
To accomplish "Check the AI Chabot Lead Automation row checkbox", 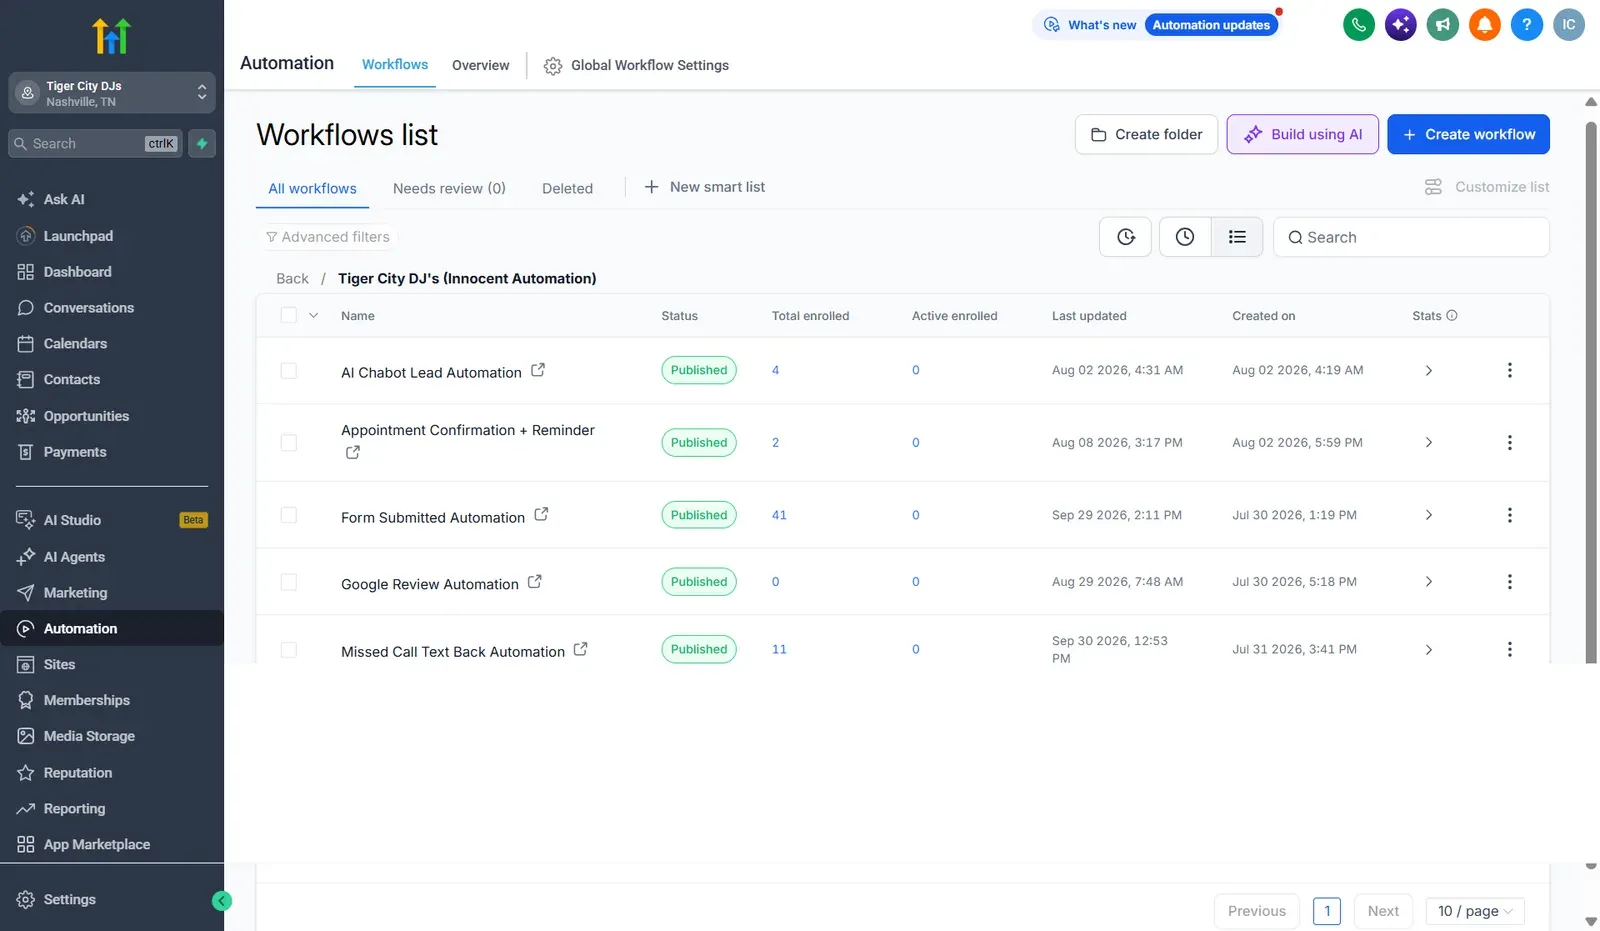I will click(289, 371).
